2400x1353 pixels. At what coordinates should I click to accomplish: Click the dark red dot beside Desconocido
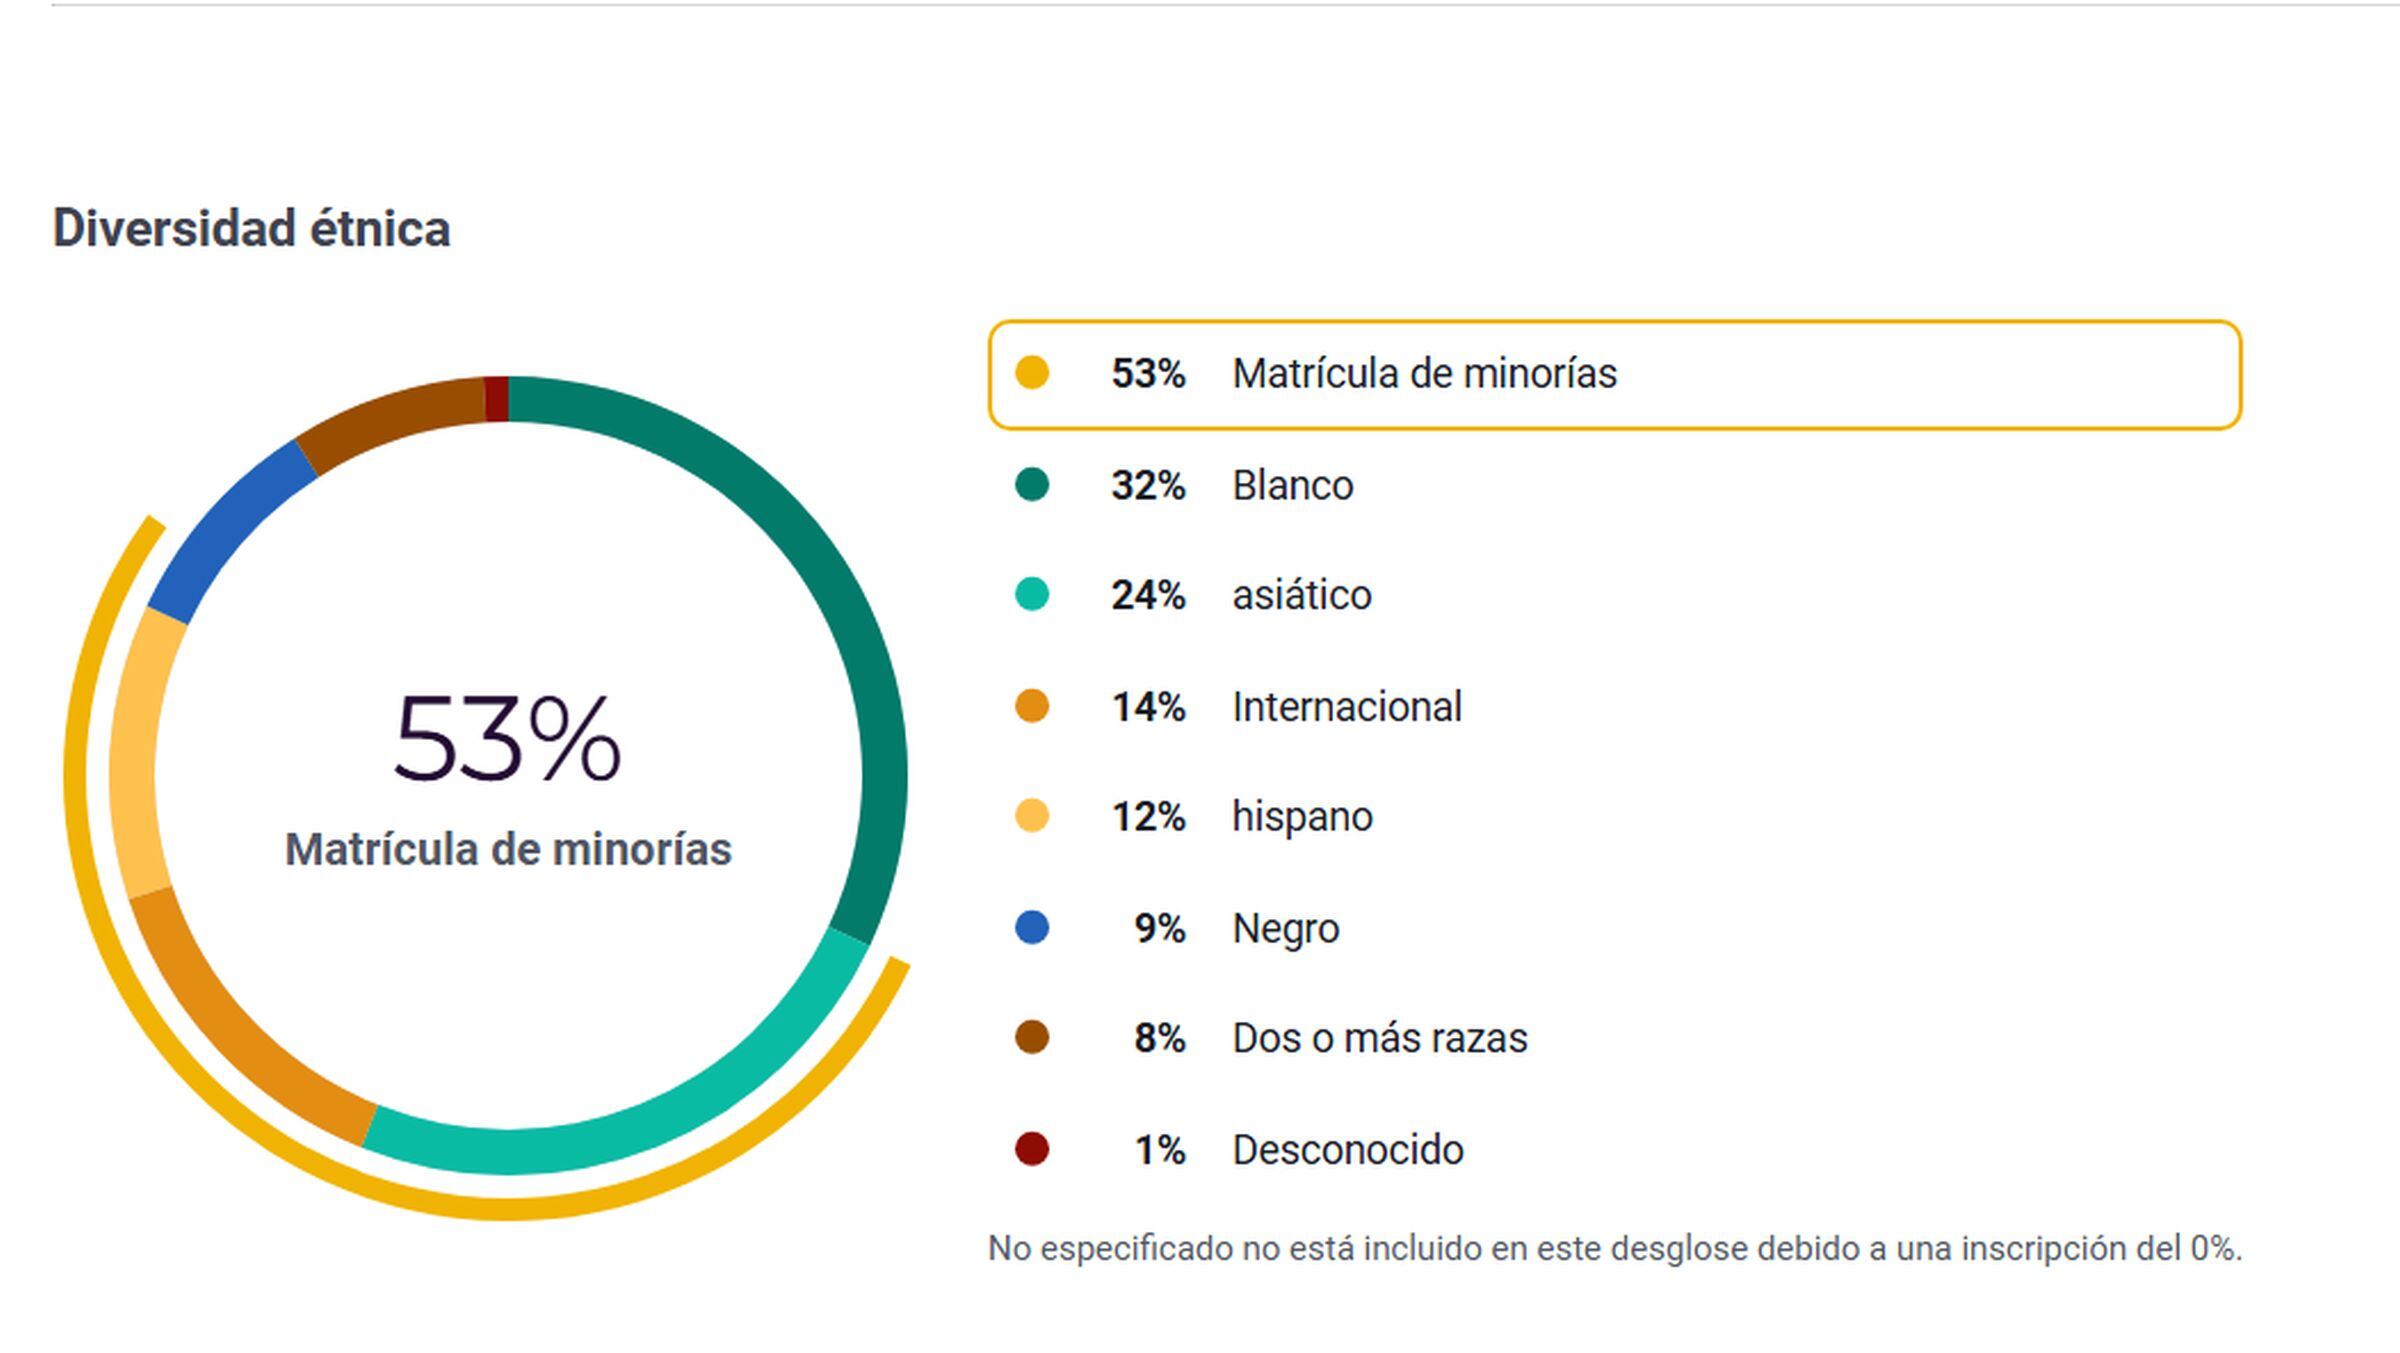(1031, 1149)
